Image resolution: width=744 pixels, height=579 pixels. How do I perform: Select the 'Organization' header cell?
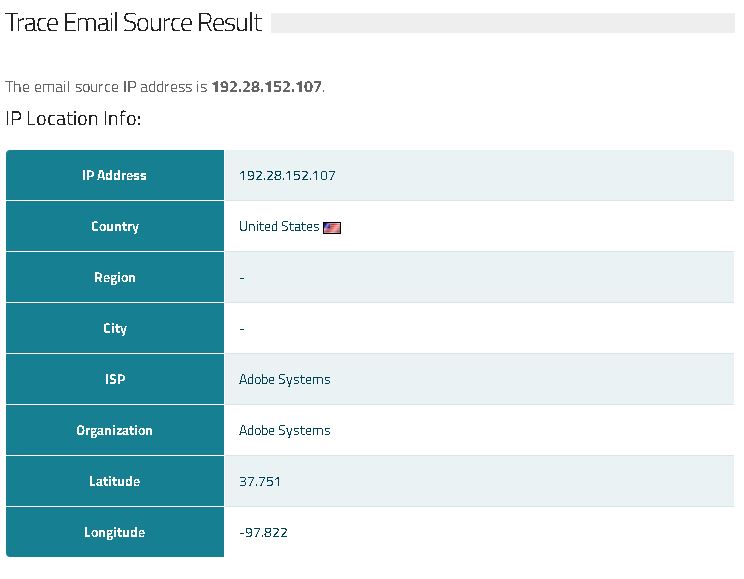(x=115, y=431)
